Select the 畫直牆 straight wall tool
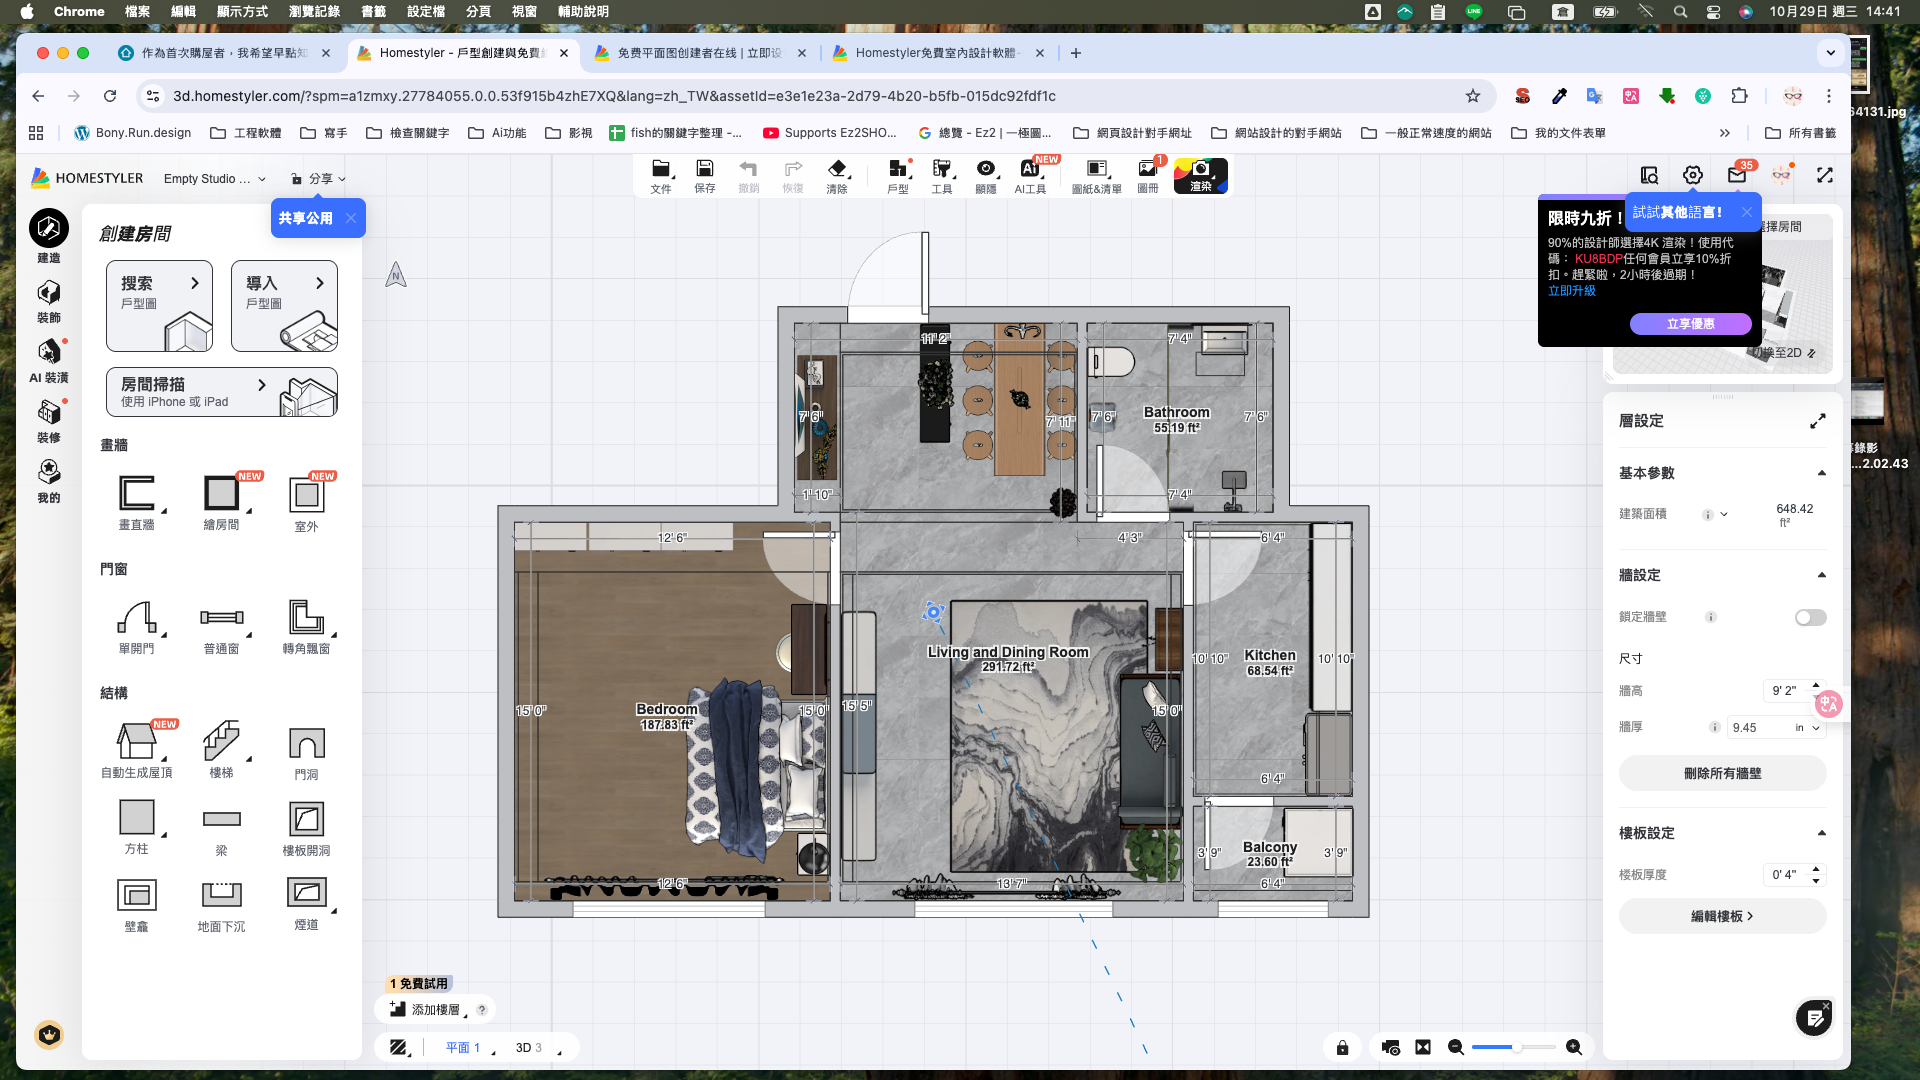 (137, 495)
